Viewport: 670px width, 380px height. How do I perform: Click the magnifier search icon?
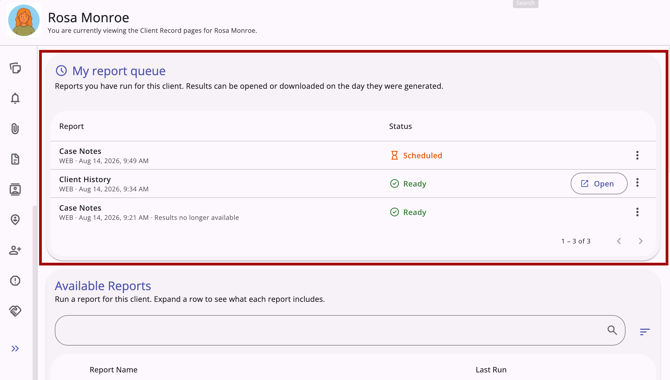pyautogui.click(x=612, y=330)
